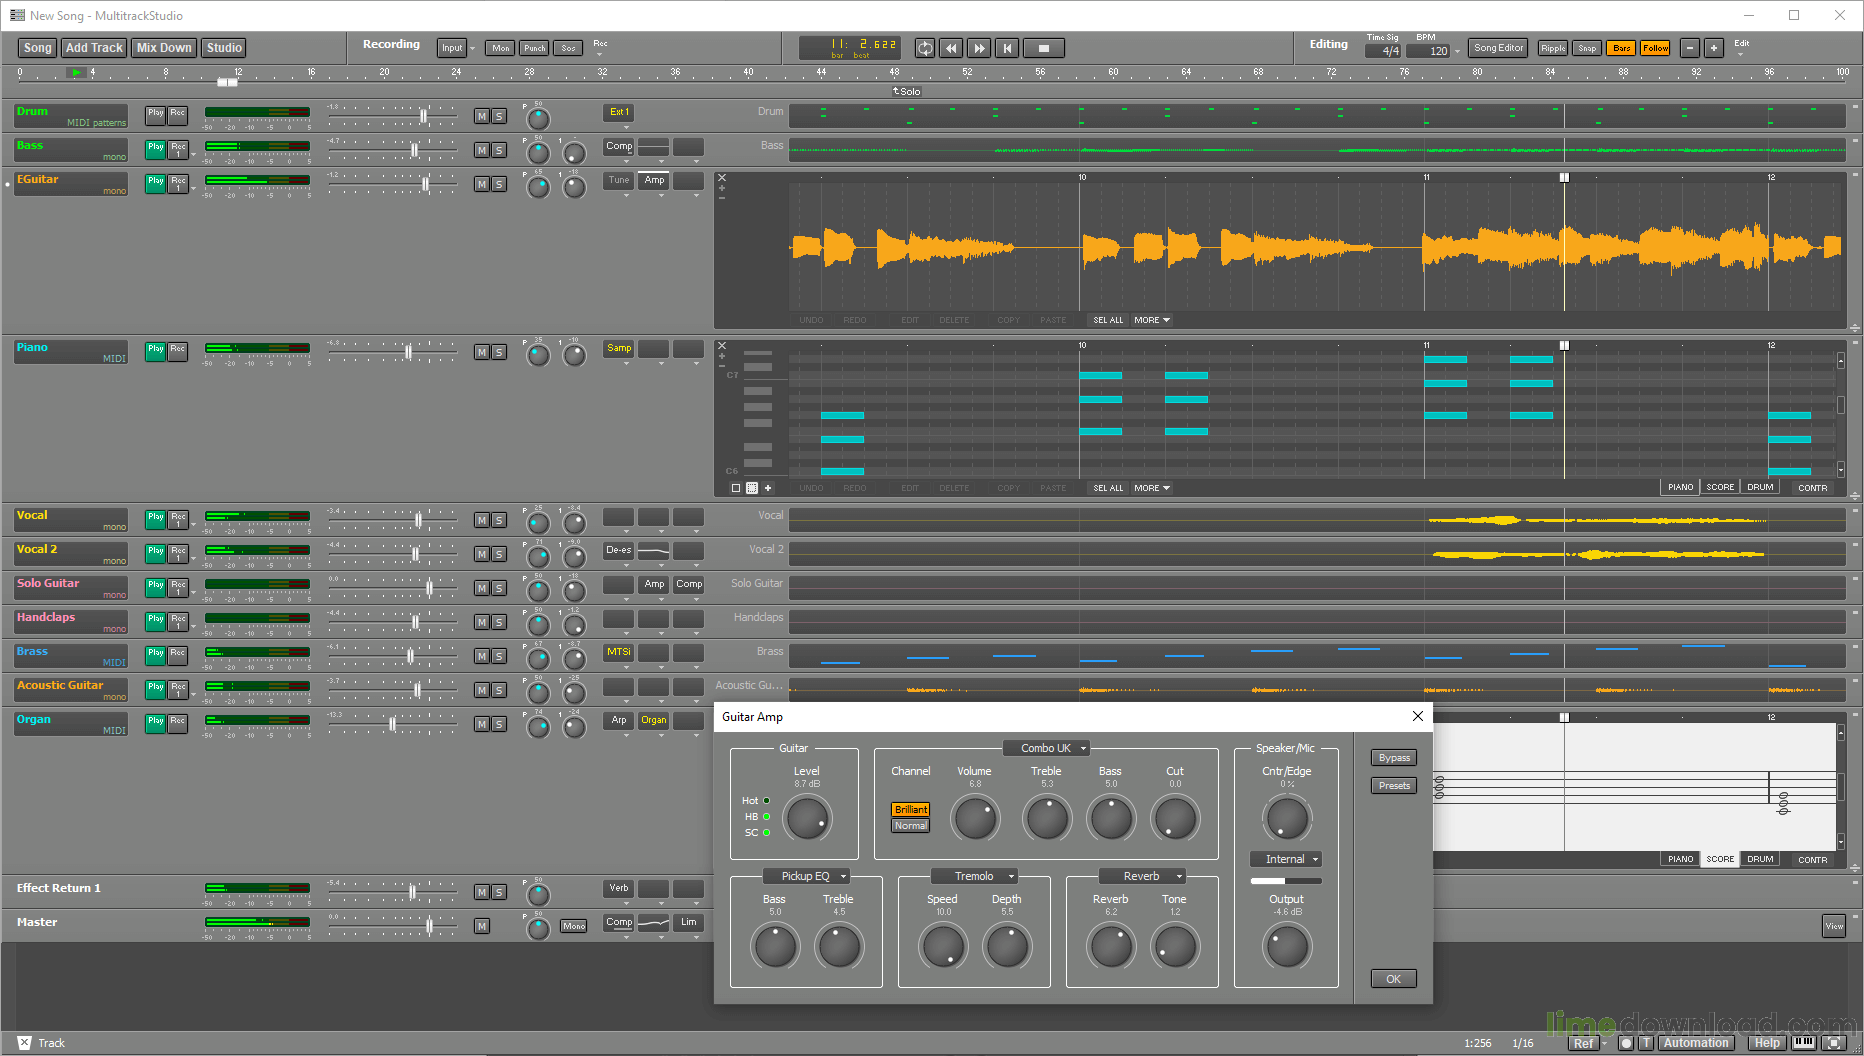The height and width of the screenshot is (1056, 1864).
Task: Open the Amp effect on EGuitar track
Action: [x=654, y=181]
